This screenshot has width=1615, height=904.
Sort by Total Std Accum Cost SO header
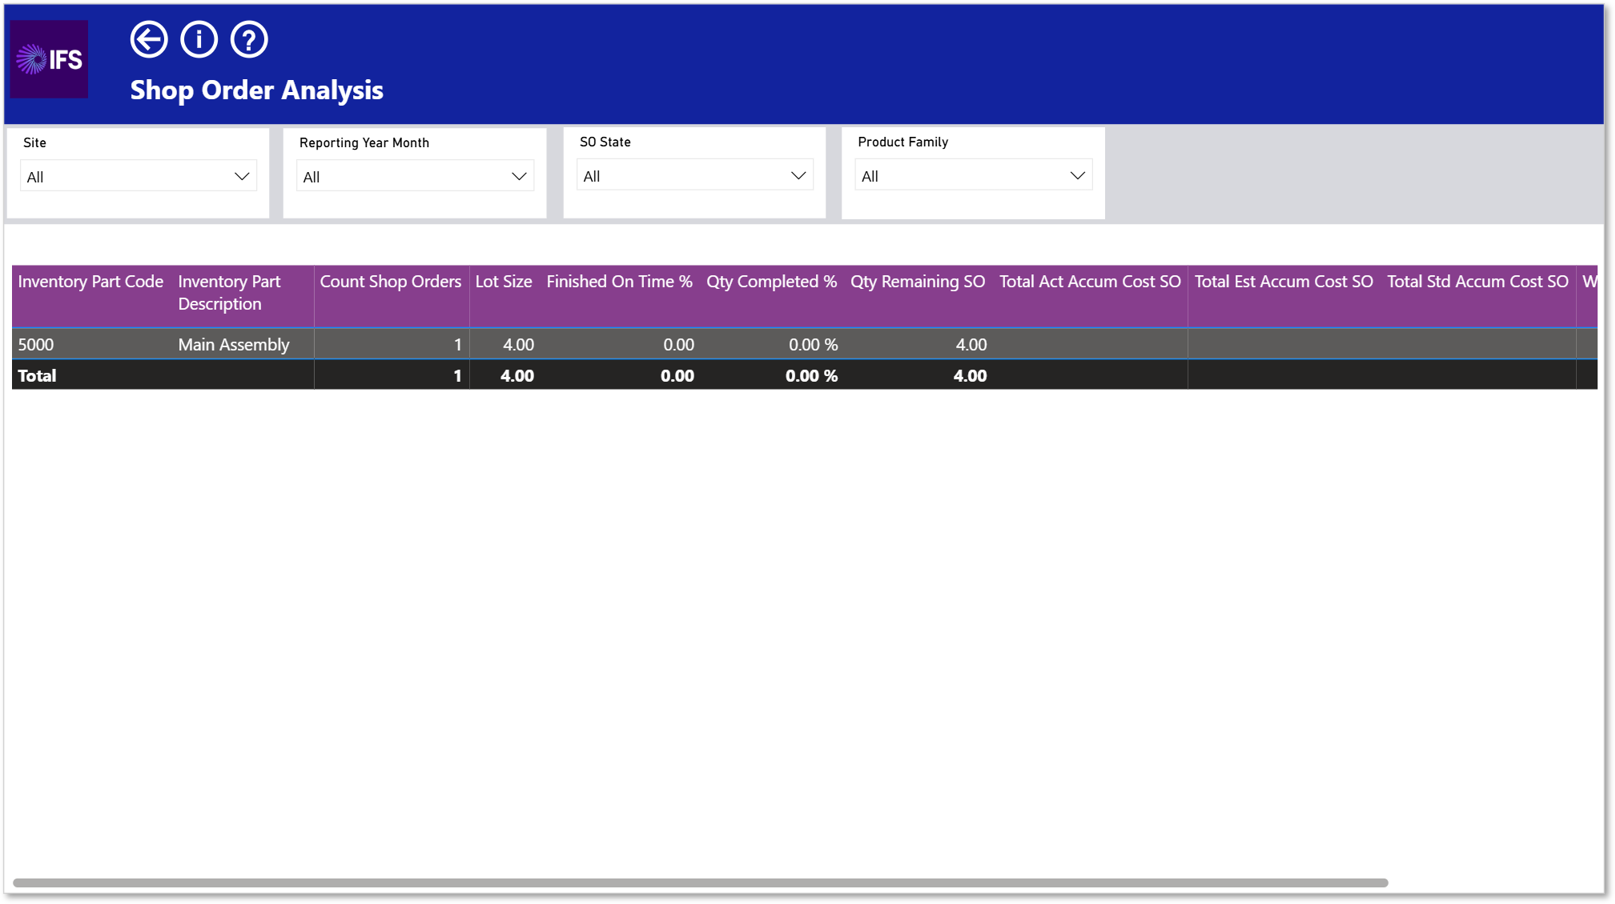tap(1477, 282)
